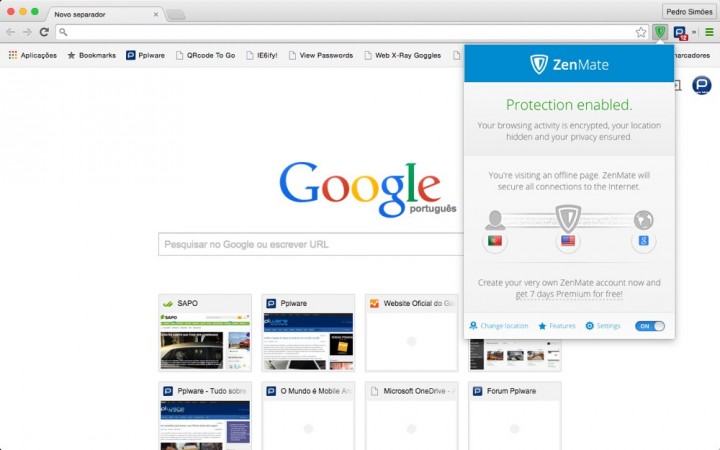The width and height of the screenshot is (720, 450).
Task: Open the Aplicações apps grid
Action: click(33, 55)
